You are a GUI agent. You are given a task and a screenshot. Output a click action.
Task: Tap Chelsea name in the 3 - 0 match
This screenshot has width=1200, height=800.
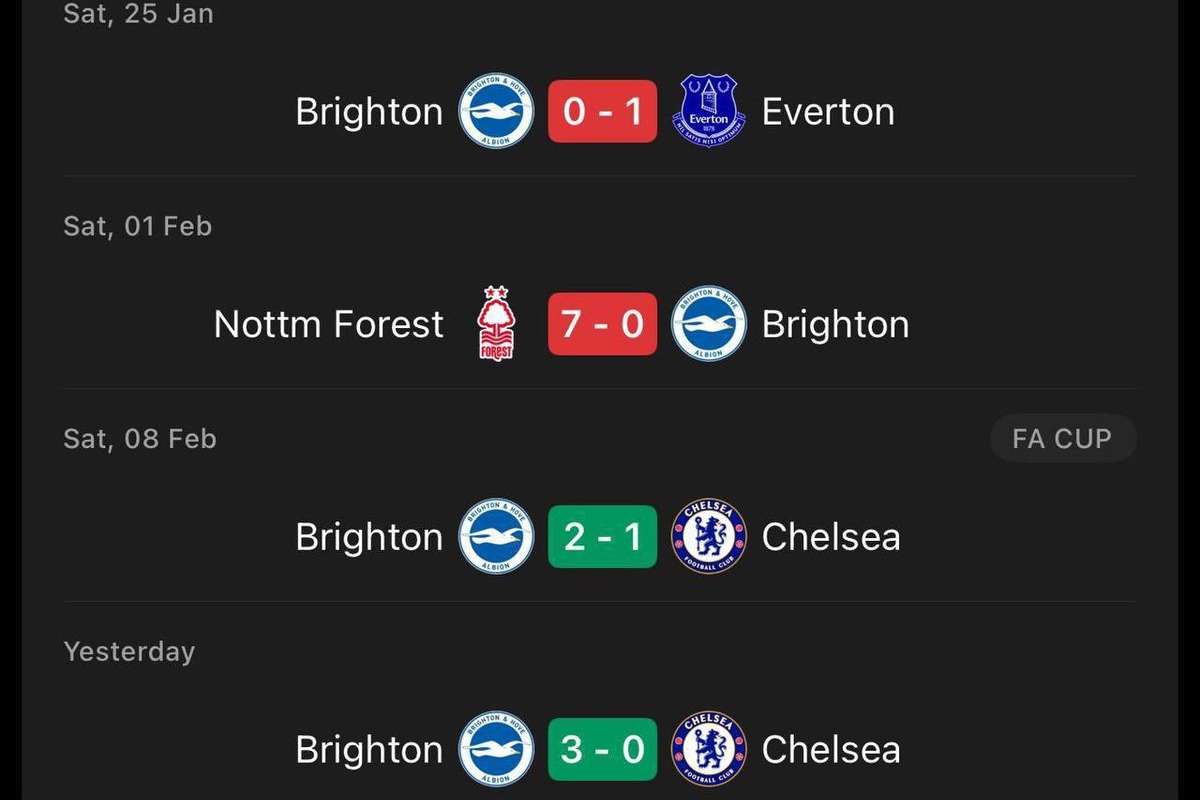click(831, 749)
